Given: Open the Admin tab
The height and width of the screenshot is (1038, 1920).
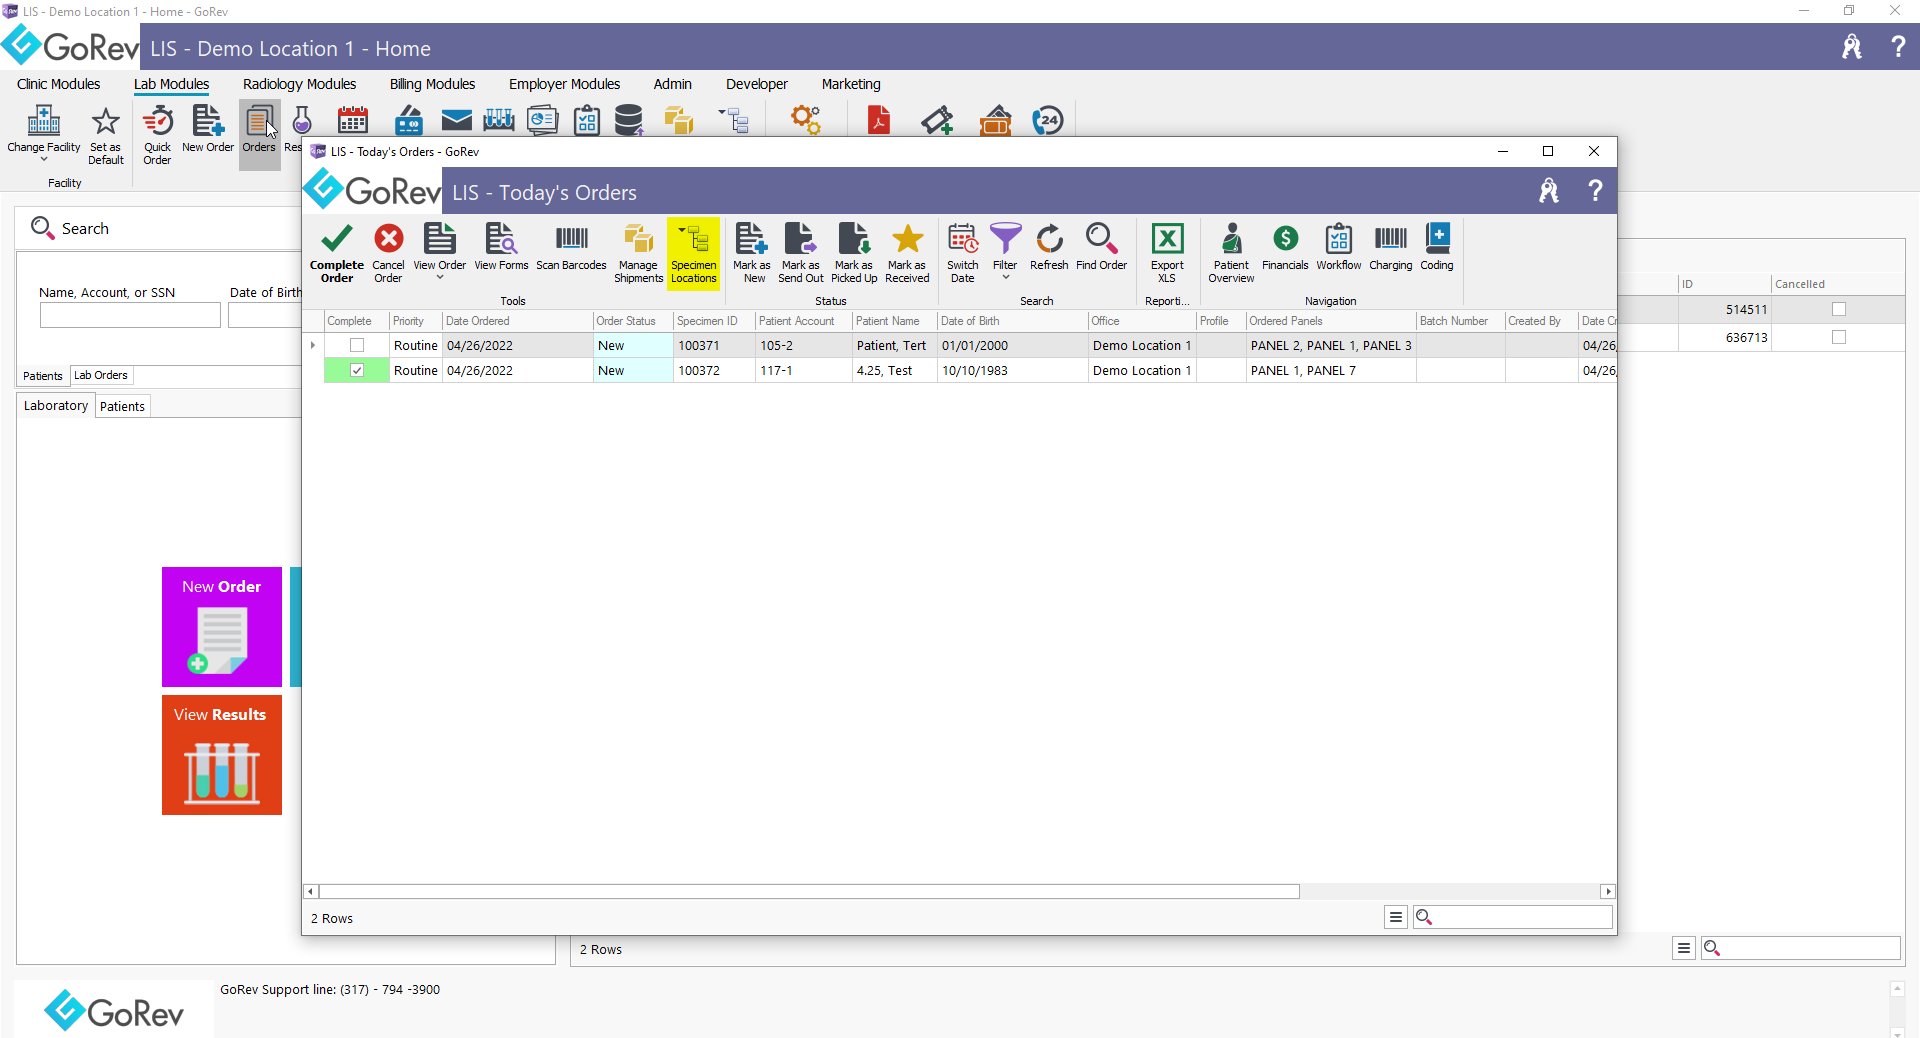Looking at the screenshot, I should [672, 84].
